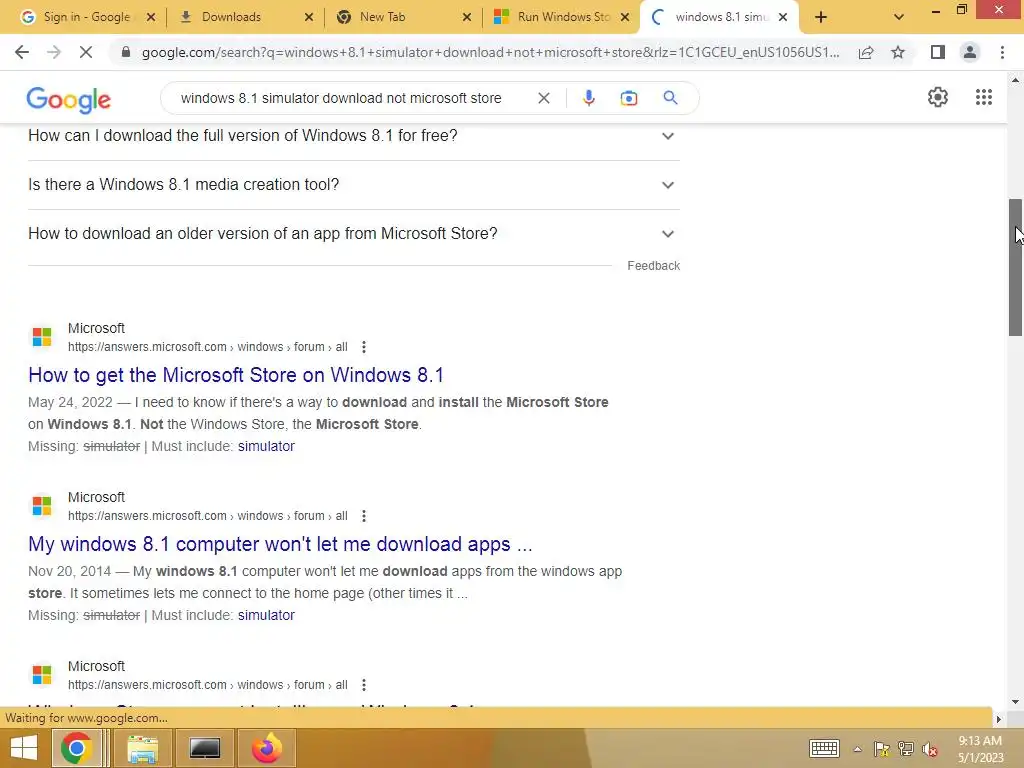Show hidden tray icons
This screenshot has width=1024, height=768.
click(x=857, y=749)
